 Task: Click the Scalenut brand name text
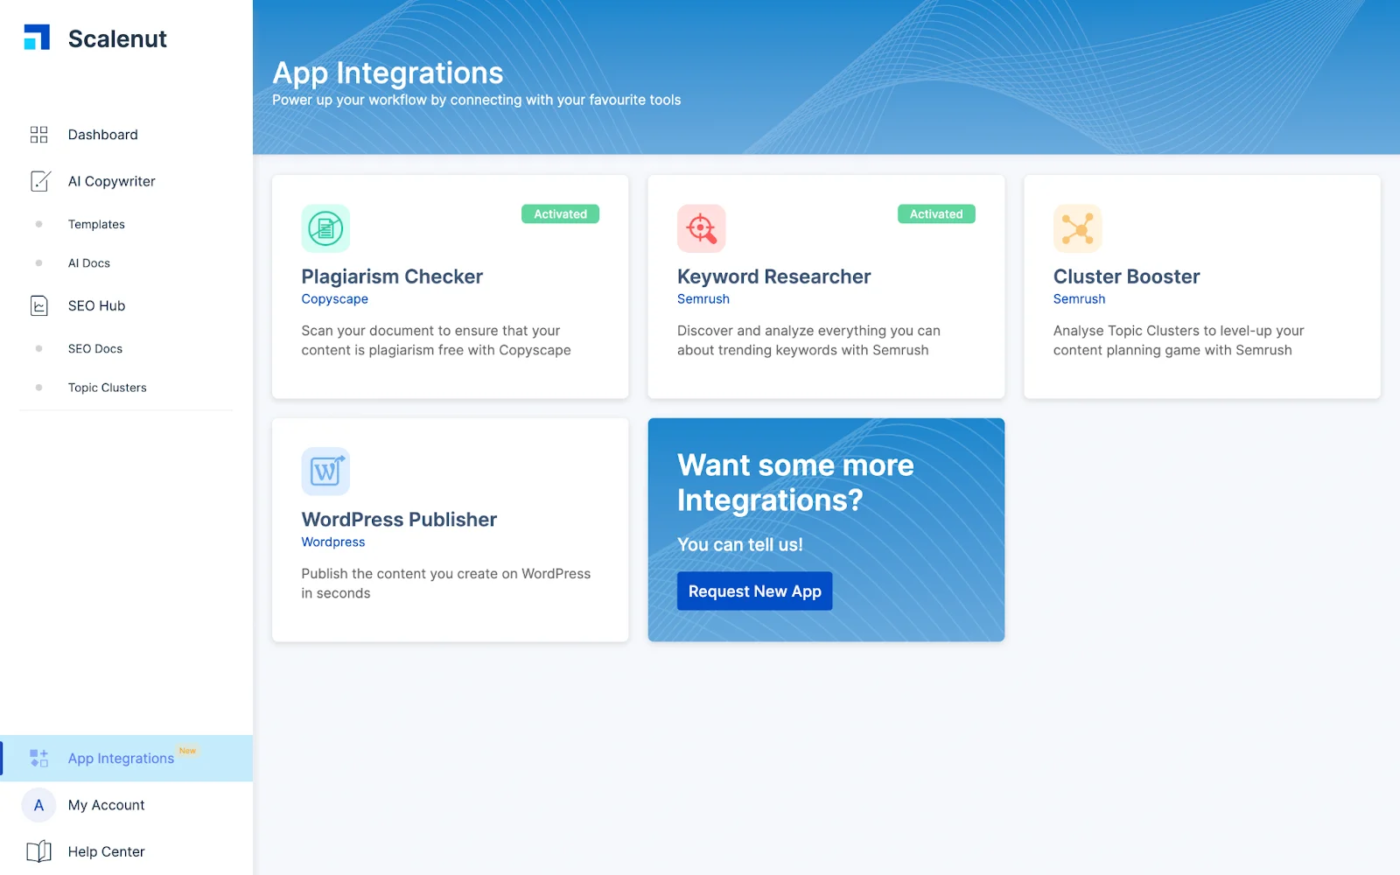click(117, 39)
